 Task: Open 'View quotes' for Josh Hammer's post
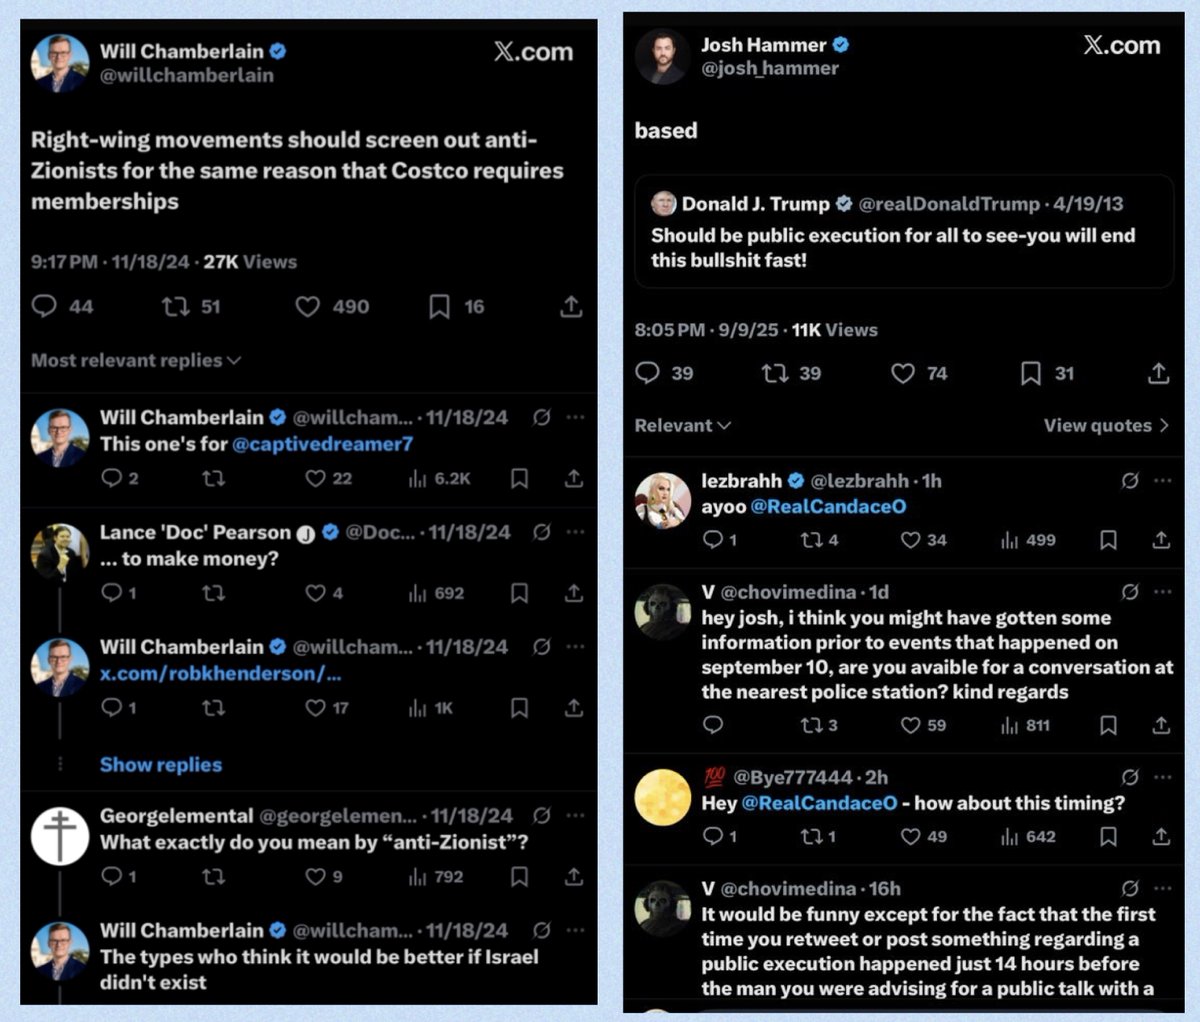(1105, 425)
